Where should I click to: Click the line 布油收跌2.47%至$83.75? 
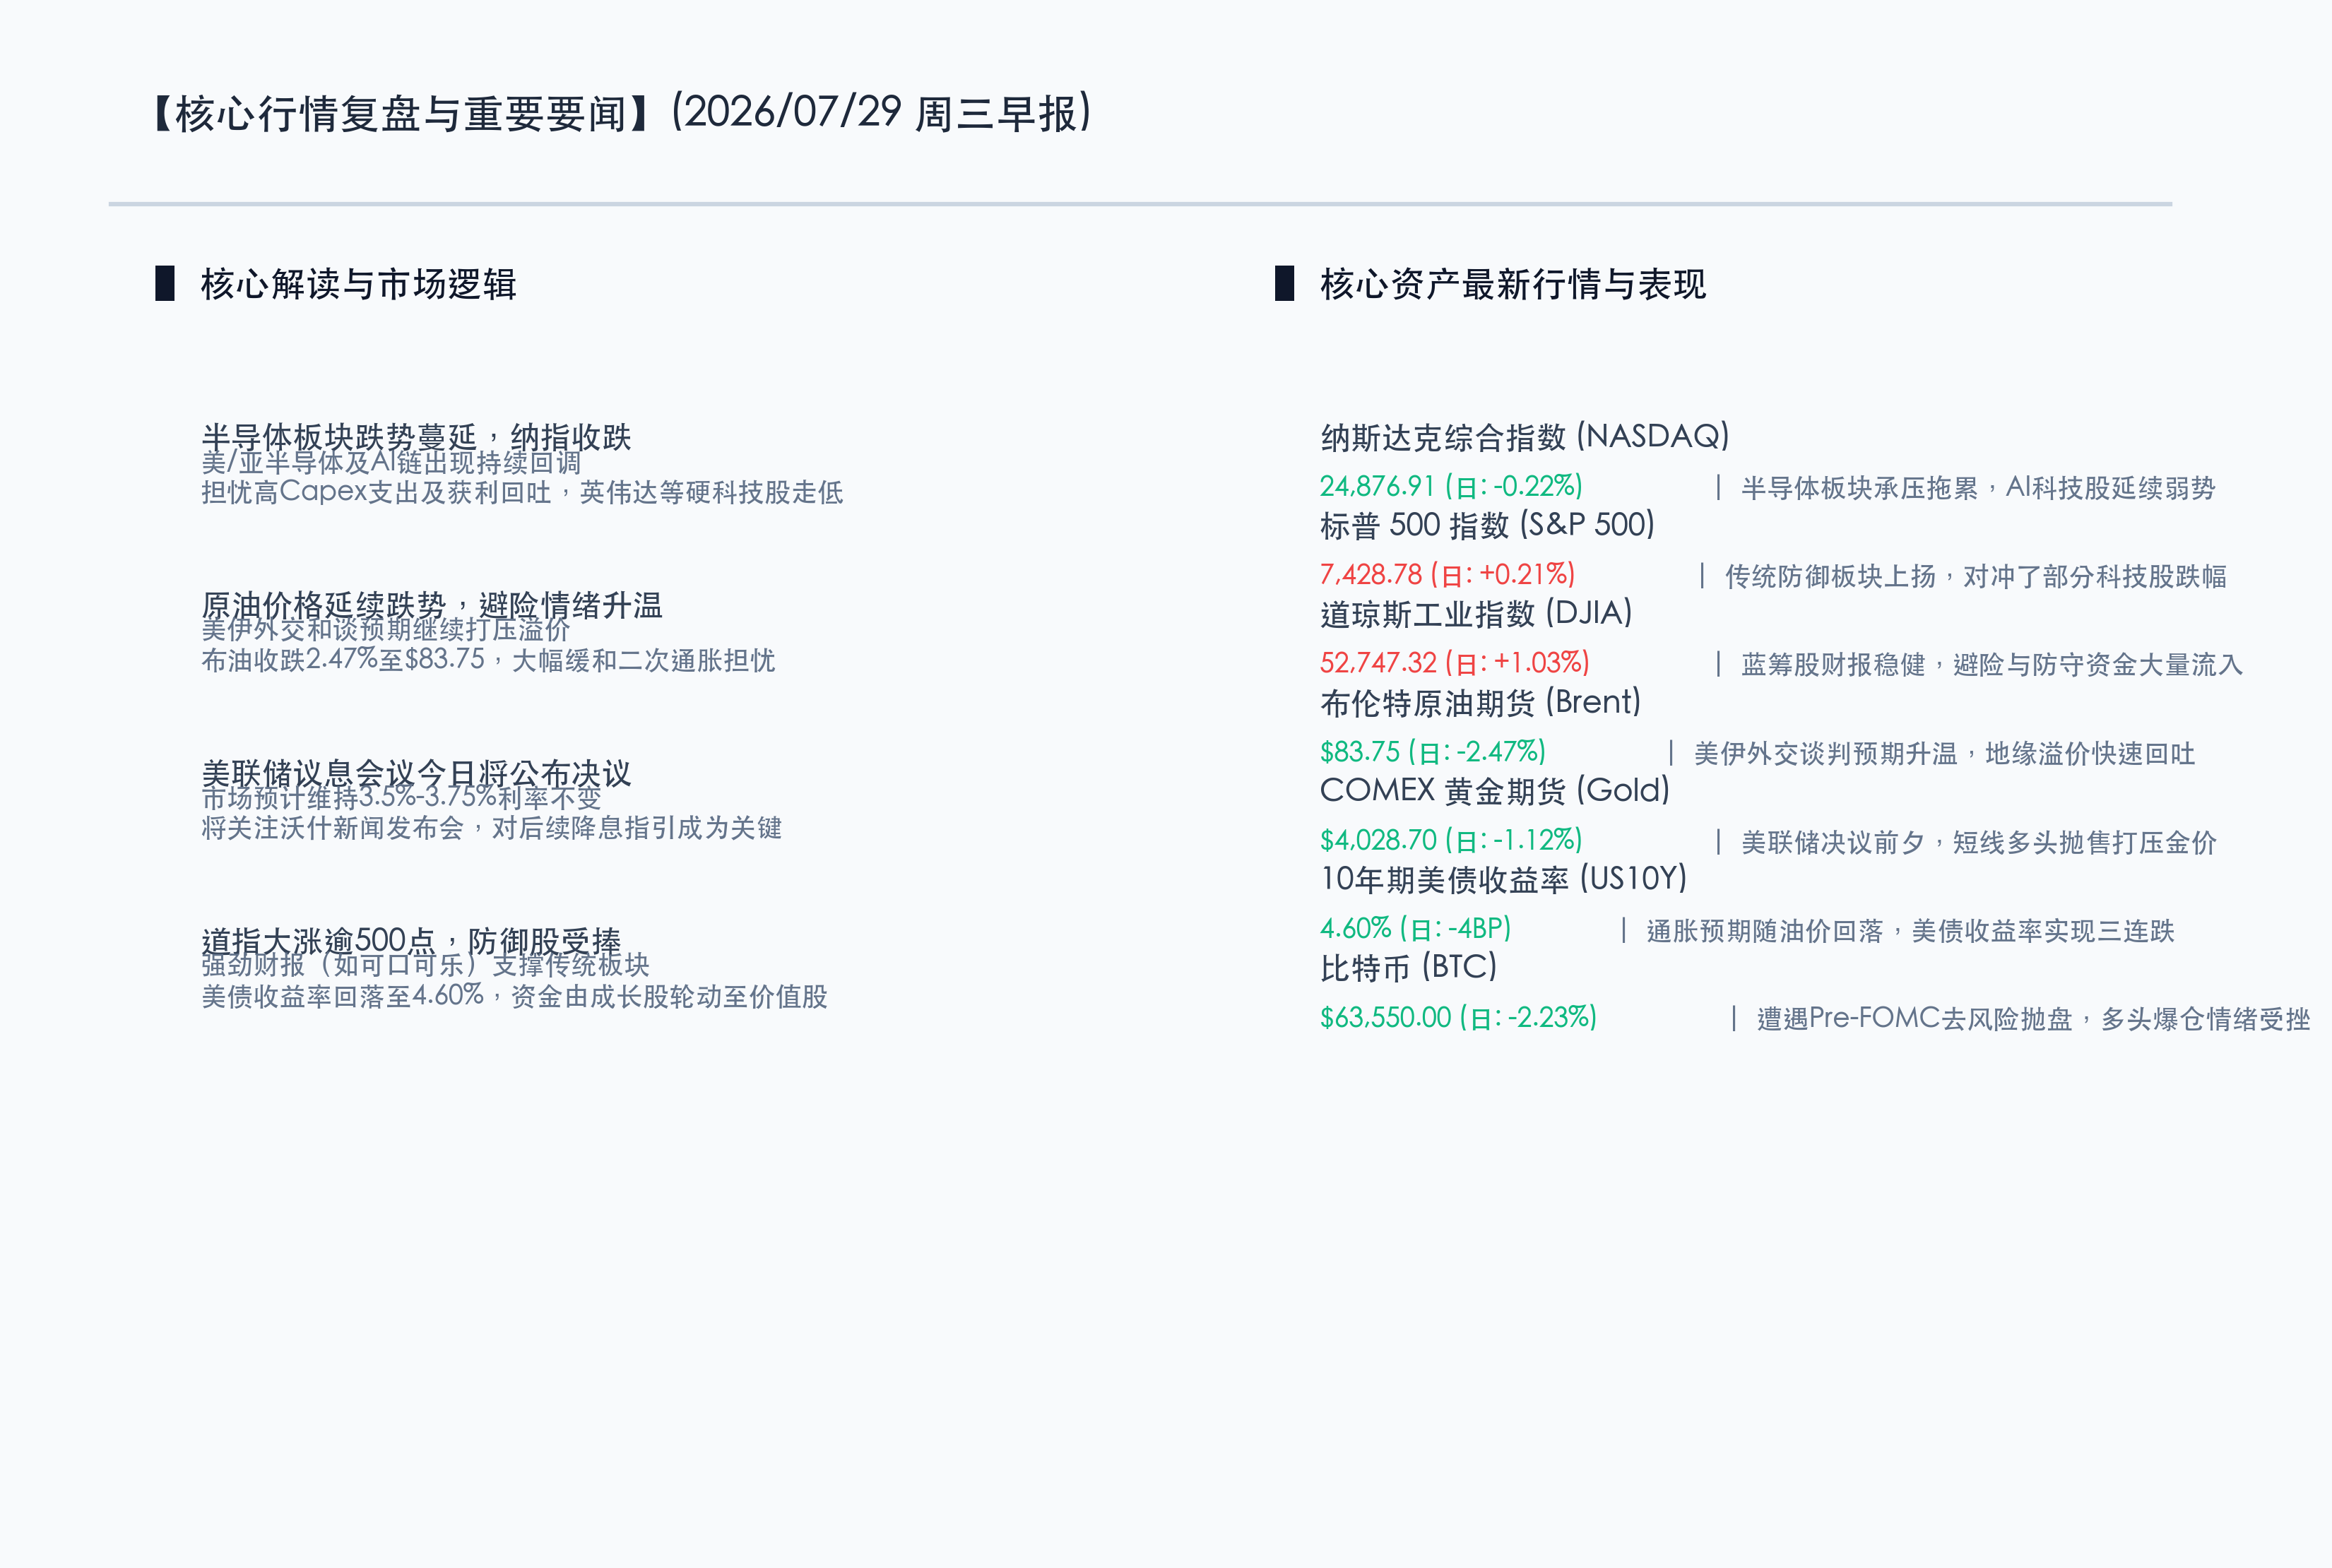(488, 660)
